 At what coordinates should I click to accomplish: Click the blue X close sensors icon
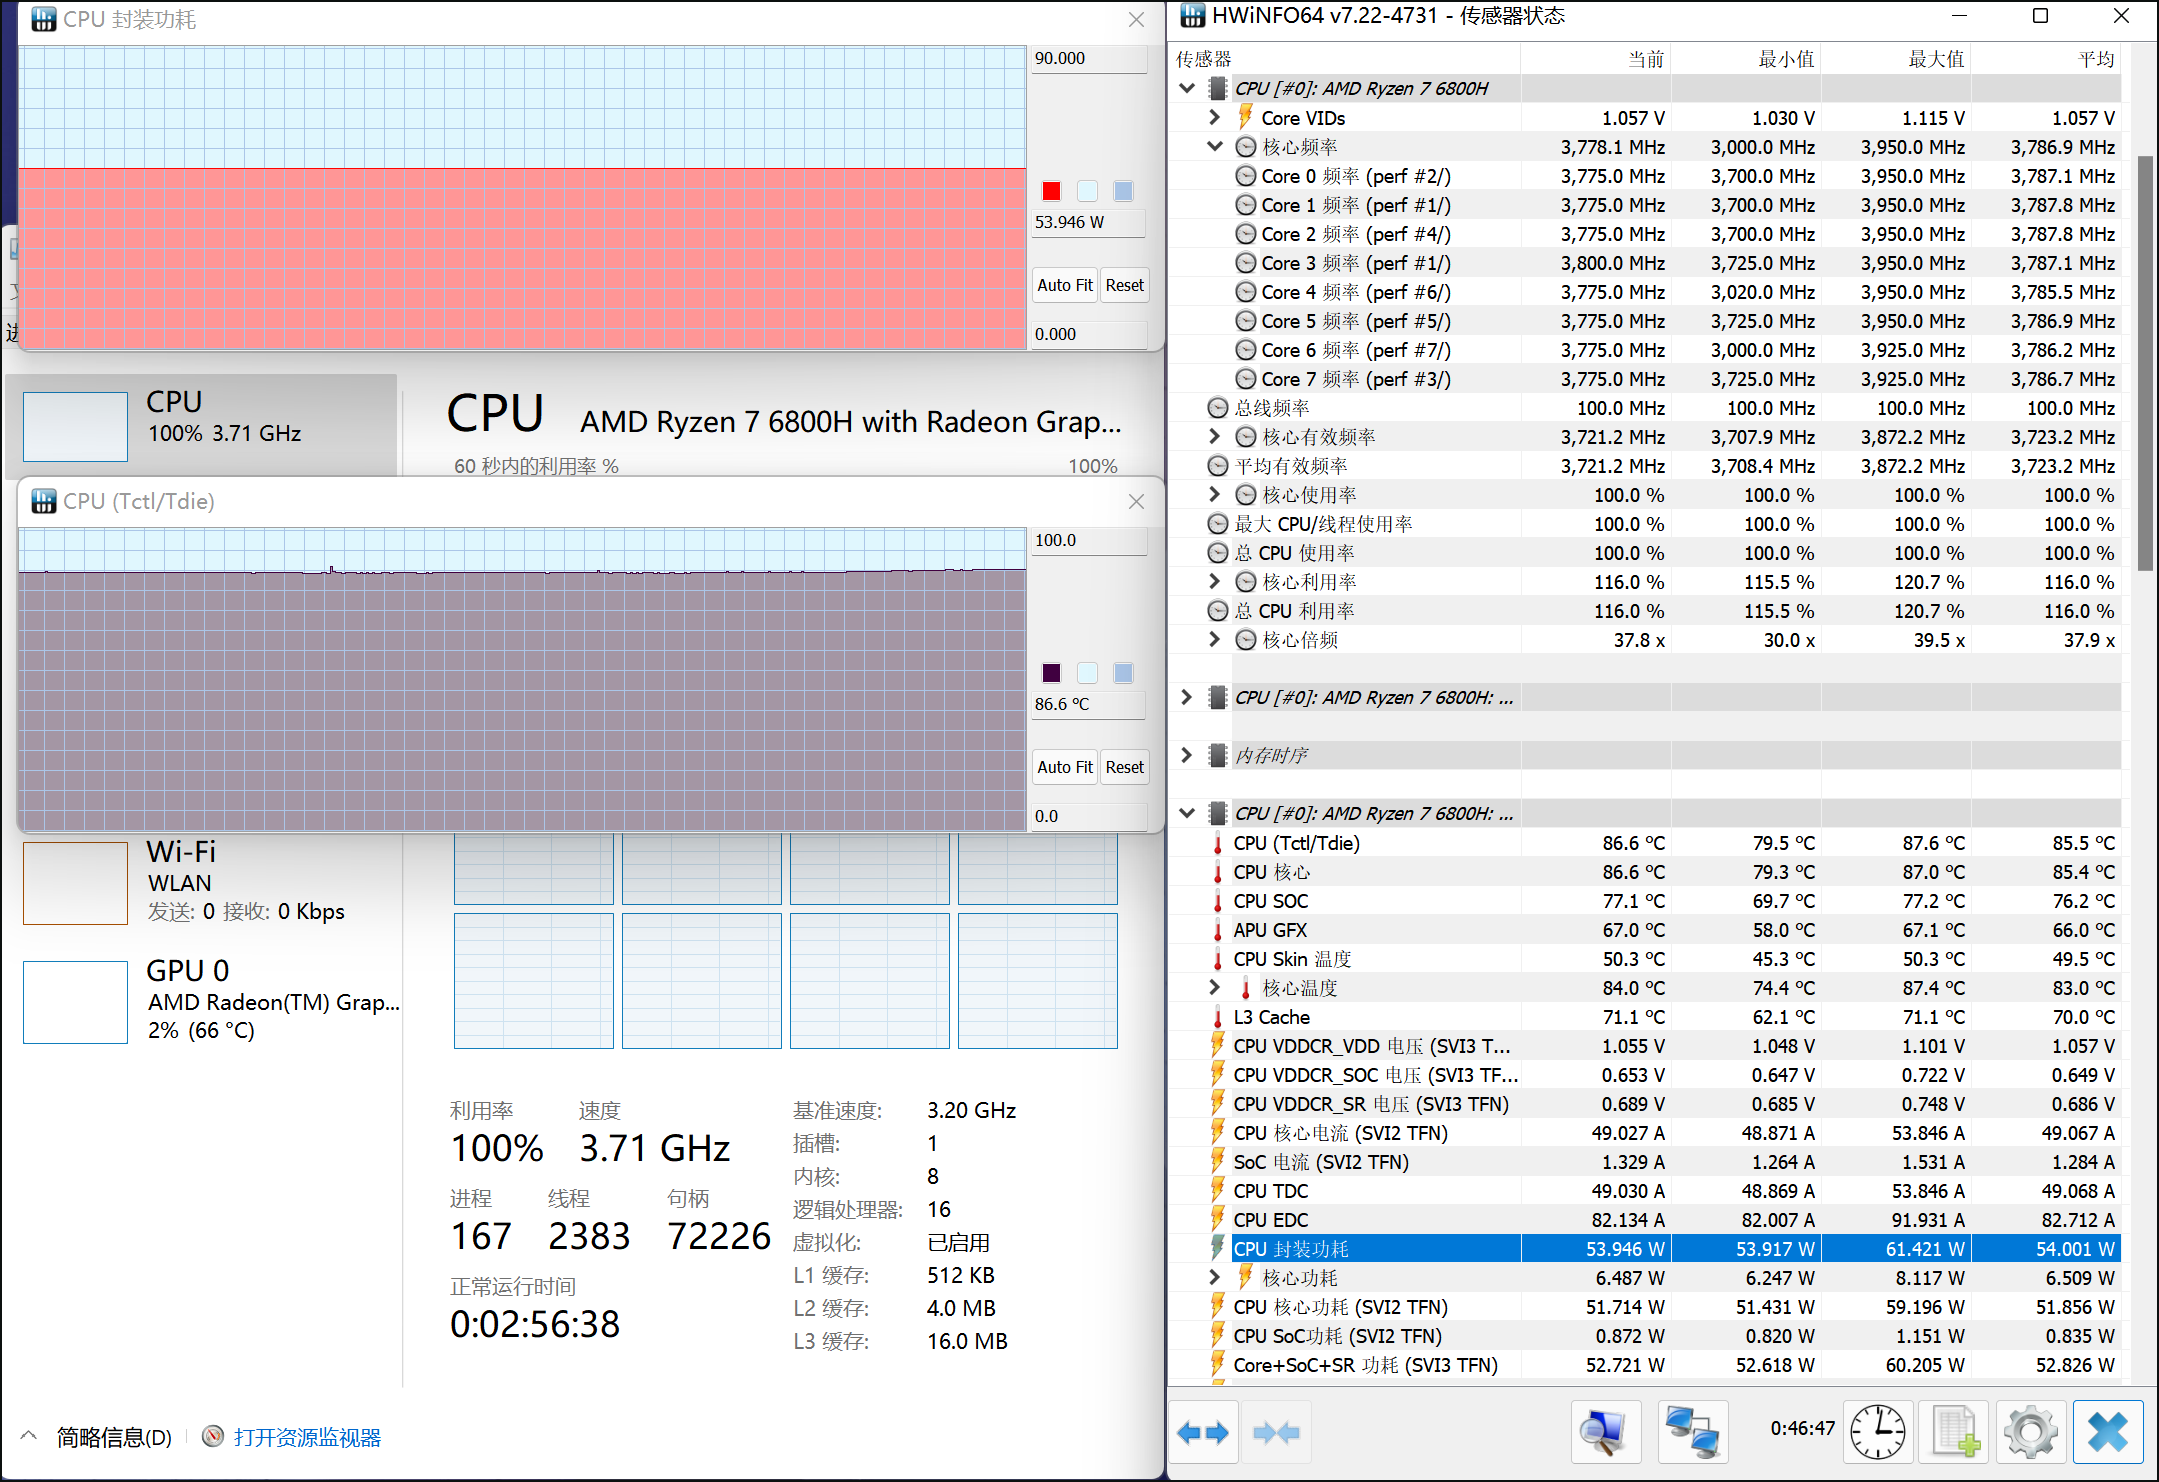click(x=2107, y=1433)
